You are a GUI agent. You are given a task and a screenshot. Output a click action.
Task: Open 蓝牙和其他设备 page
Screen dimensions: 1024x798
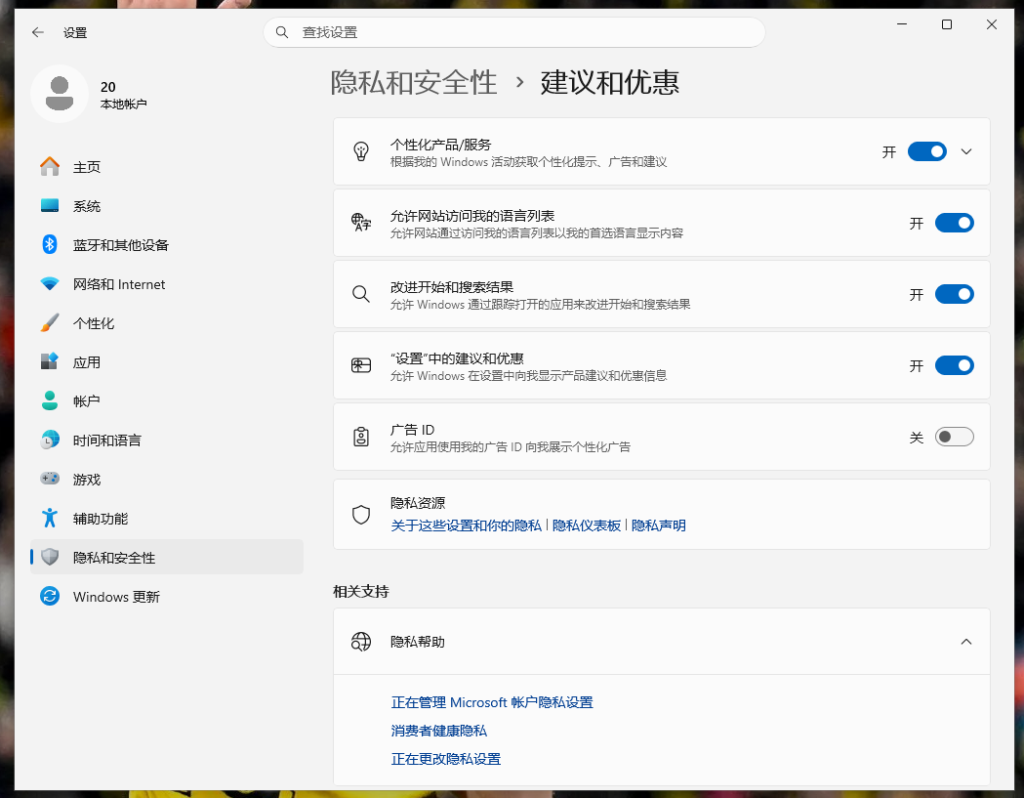pos(167,245)
